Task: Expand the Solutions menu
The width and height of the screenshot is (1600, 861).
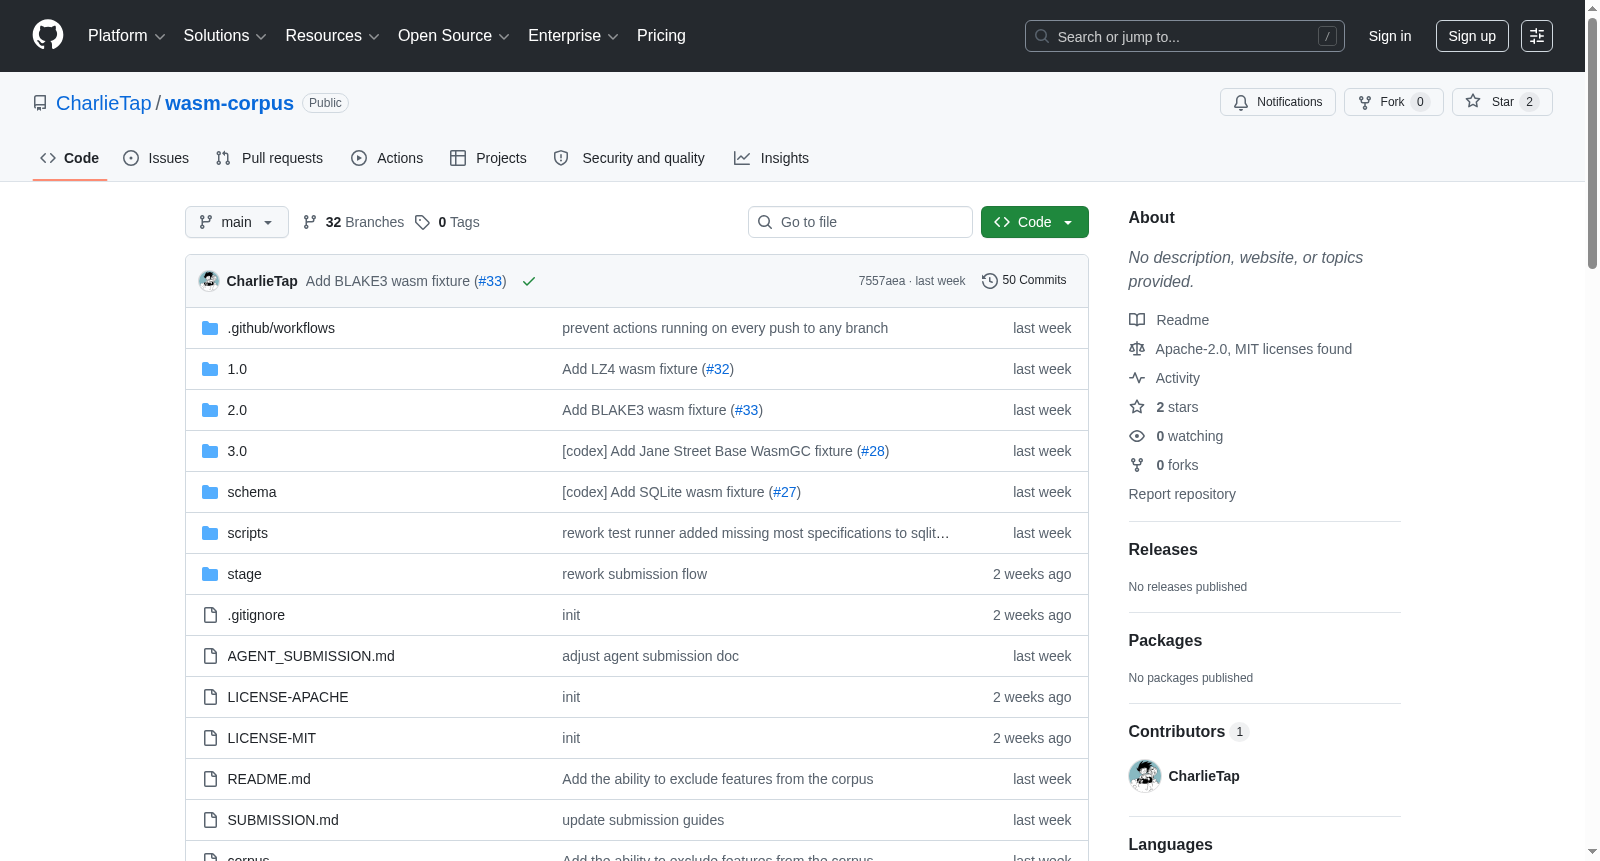Action: [225, 36]
